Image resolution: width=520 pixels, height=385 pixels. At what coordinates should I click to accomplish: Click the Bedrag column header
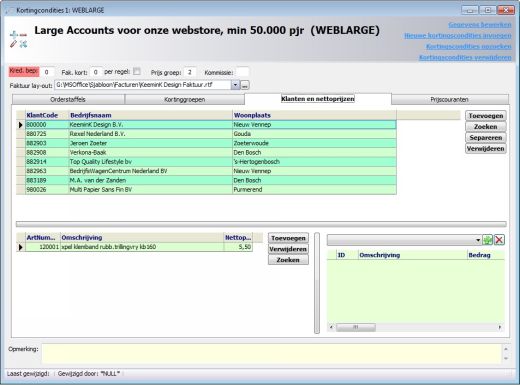486,255
